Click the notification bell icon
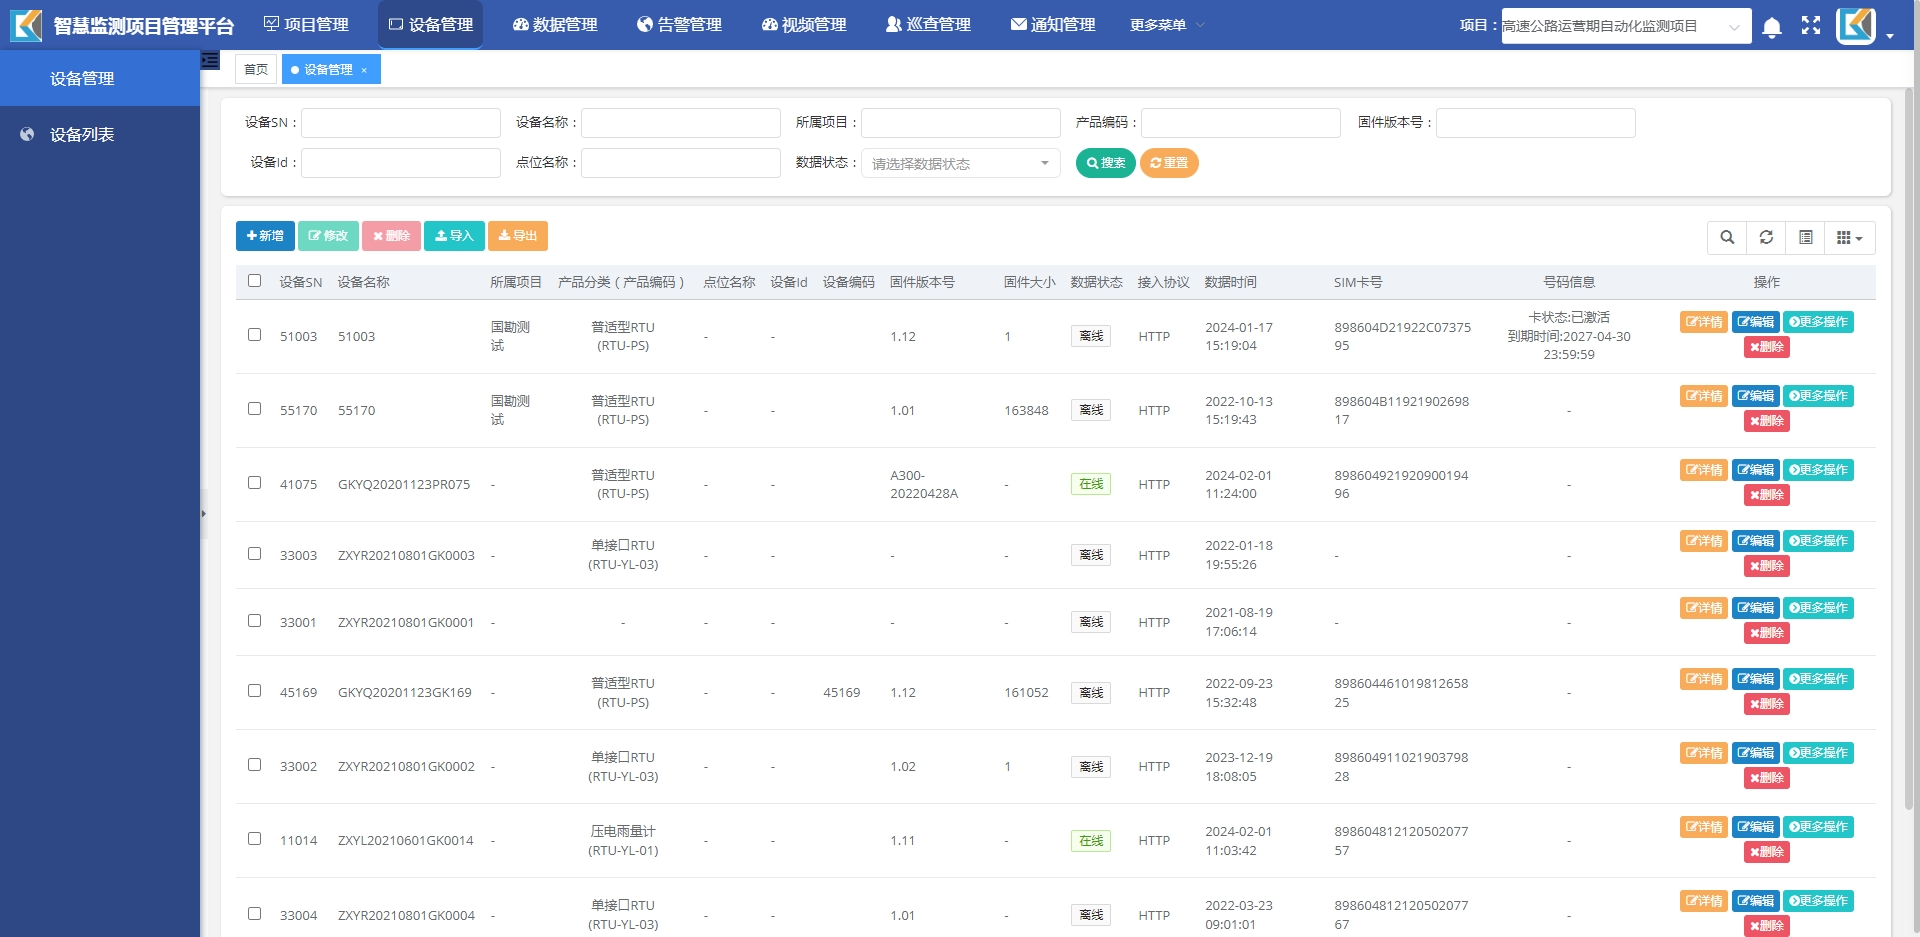1920x937 pixels. (1771, 27)
